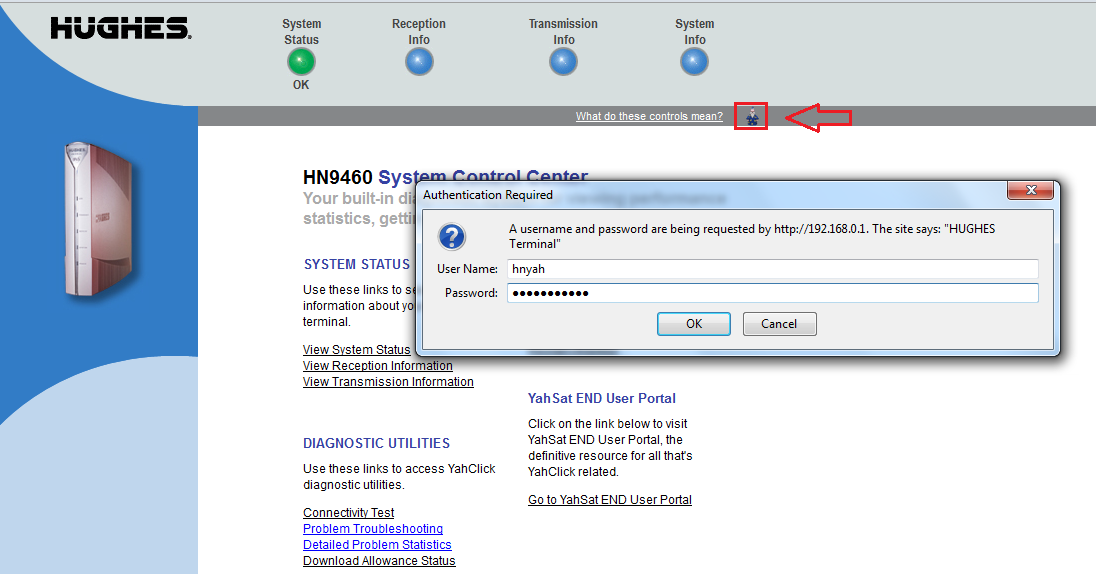
Task: Click the Transmission Info label text
Action: coord(563,31)
